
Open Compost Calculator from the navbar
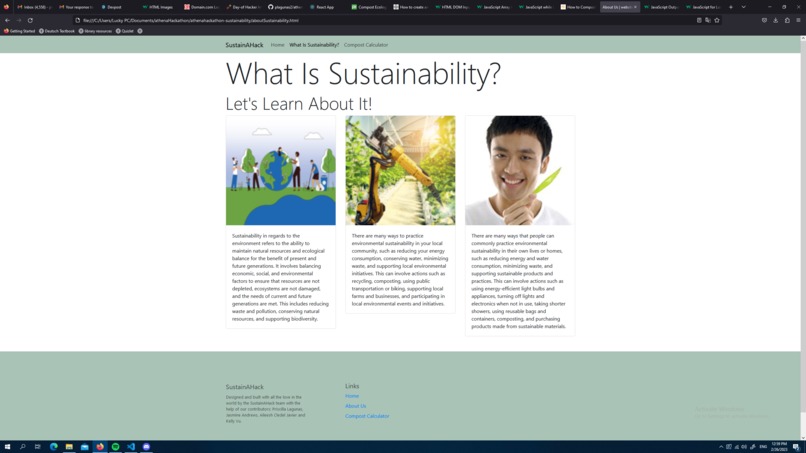(366, 45)
